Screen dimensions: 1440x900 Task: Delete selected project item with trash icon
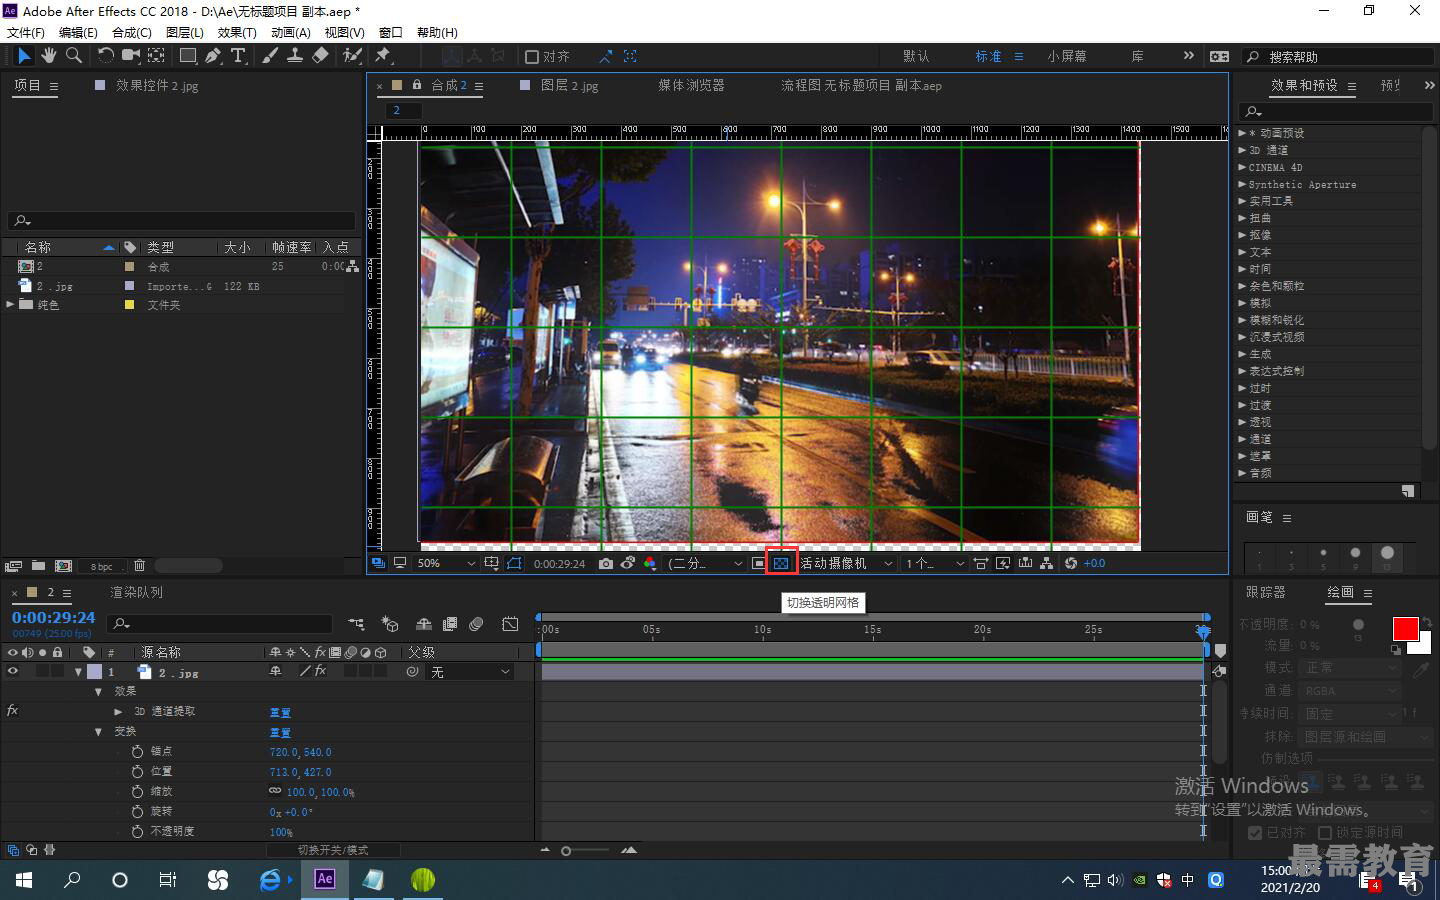point(139,566)
